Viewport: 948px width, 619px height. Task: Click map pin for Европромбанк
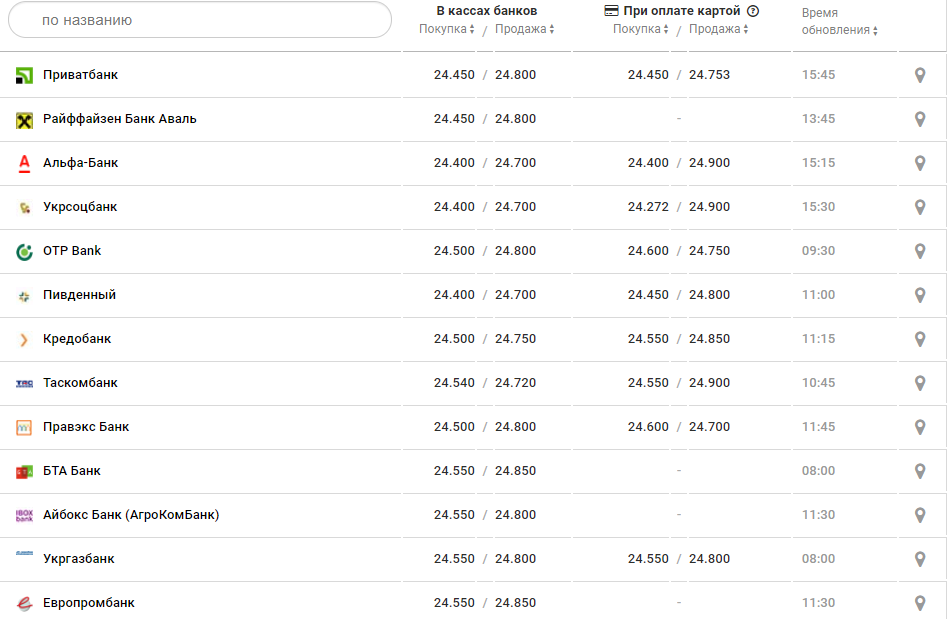[x=920, y=603]
